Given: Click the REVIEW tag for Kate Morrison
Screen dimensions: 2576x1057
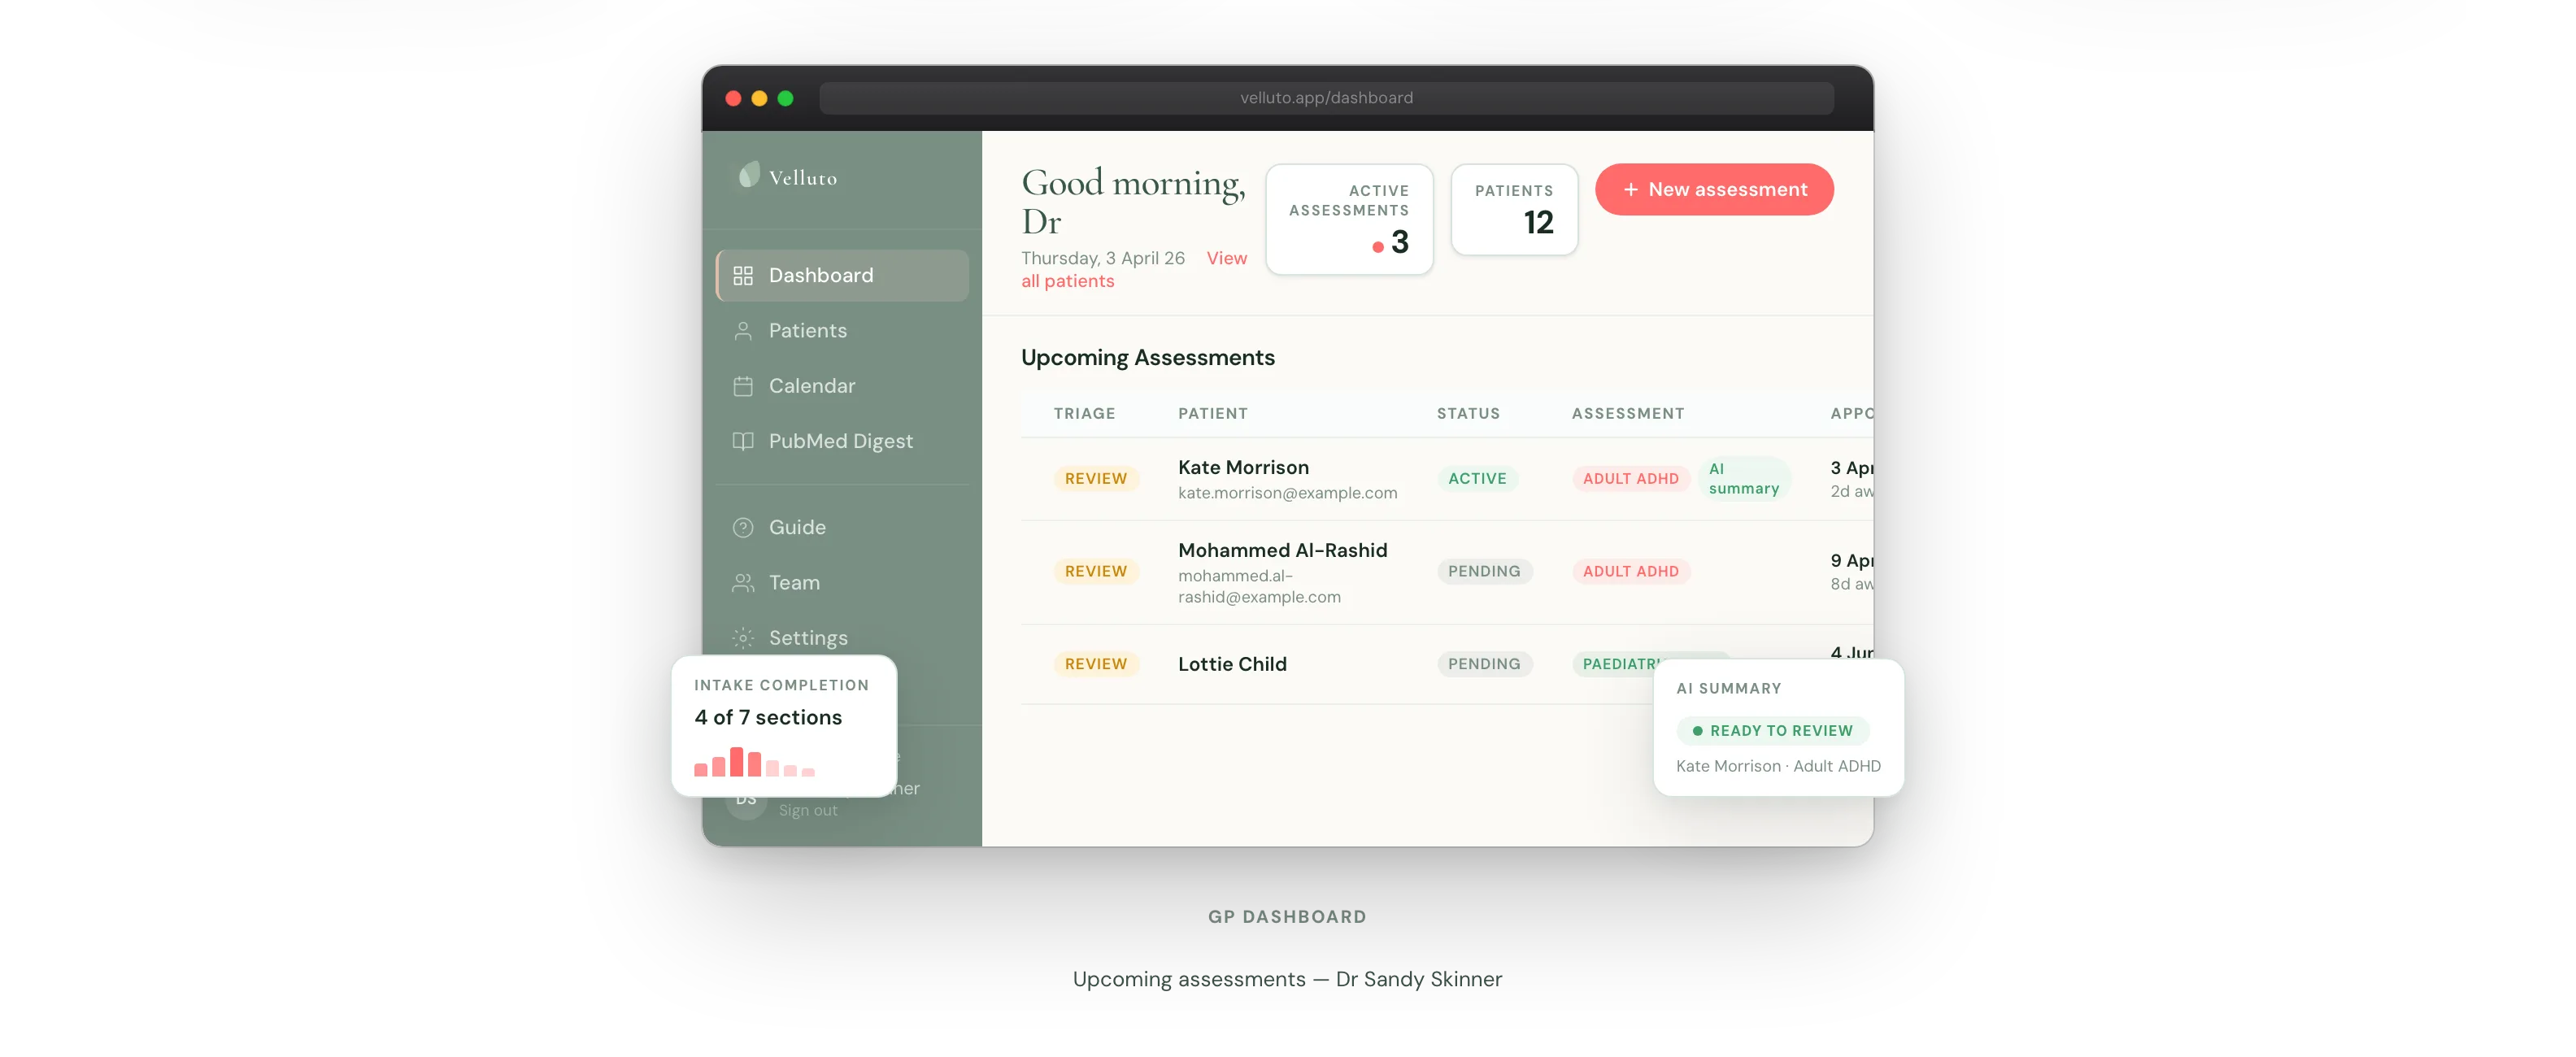Looking at the screenshot, I should tap(1095, 479).
